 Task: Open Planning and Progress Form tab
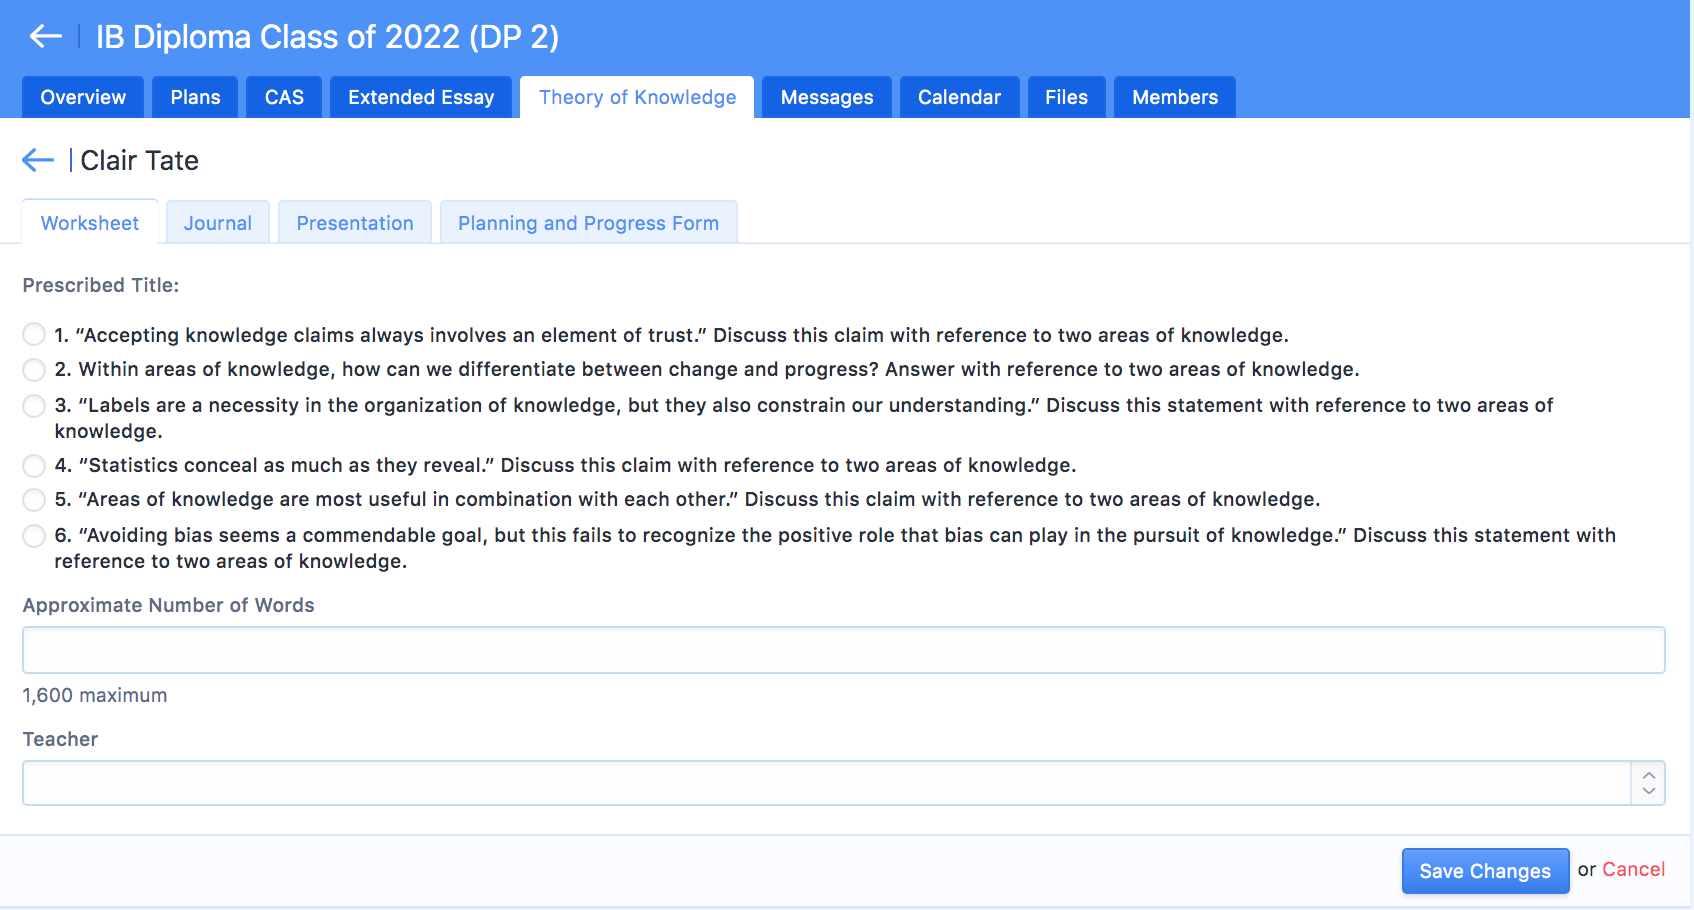(x=588, y=223)
